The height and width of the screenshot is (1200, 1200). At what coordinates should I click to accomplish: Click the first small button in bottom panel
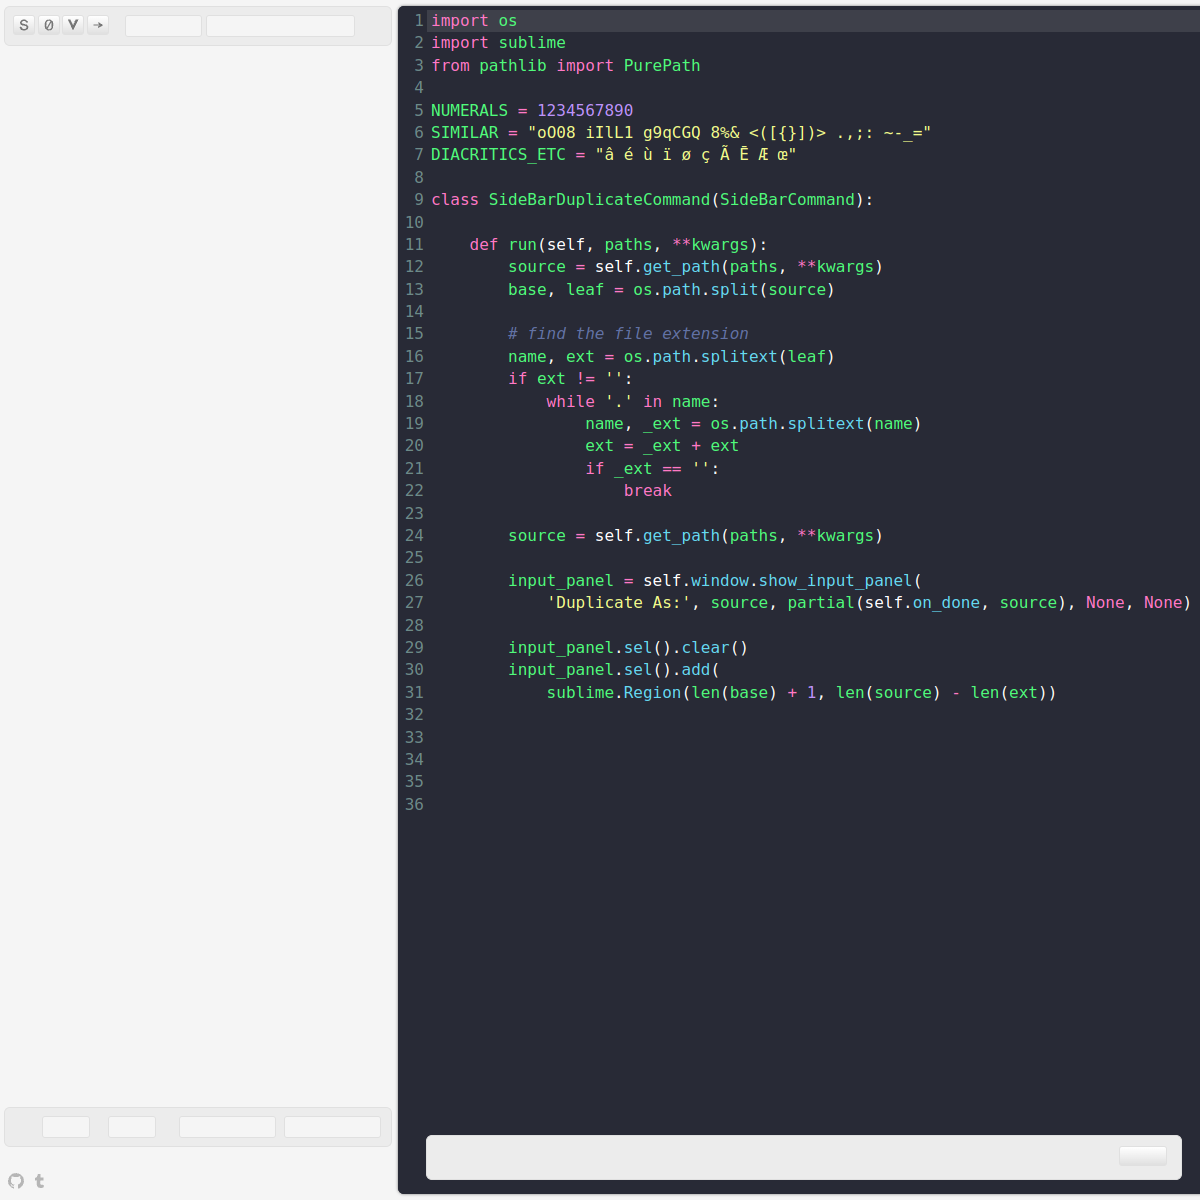[65, 1126]
